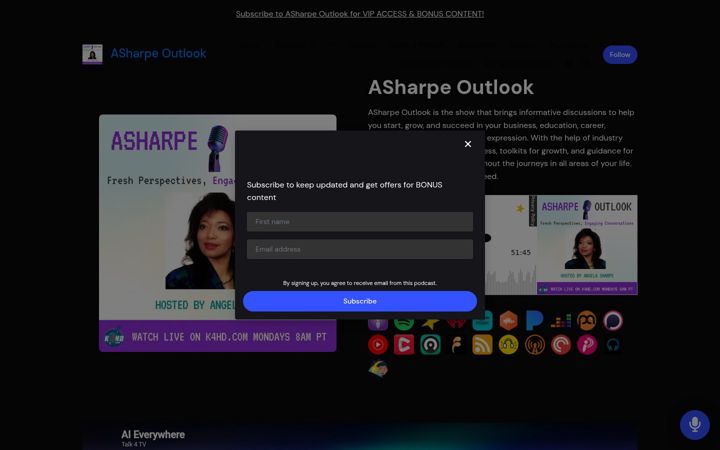Open the red Pocket Casts icon

561,345
